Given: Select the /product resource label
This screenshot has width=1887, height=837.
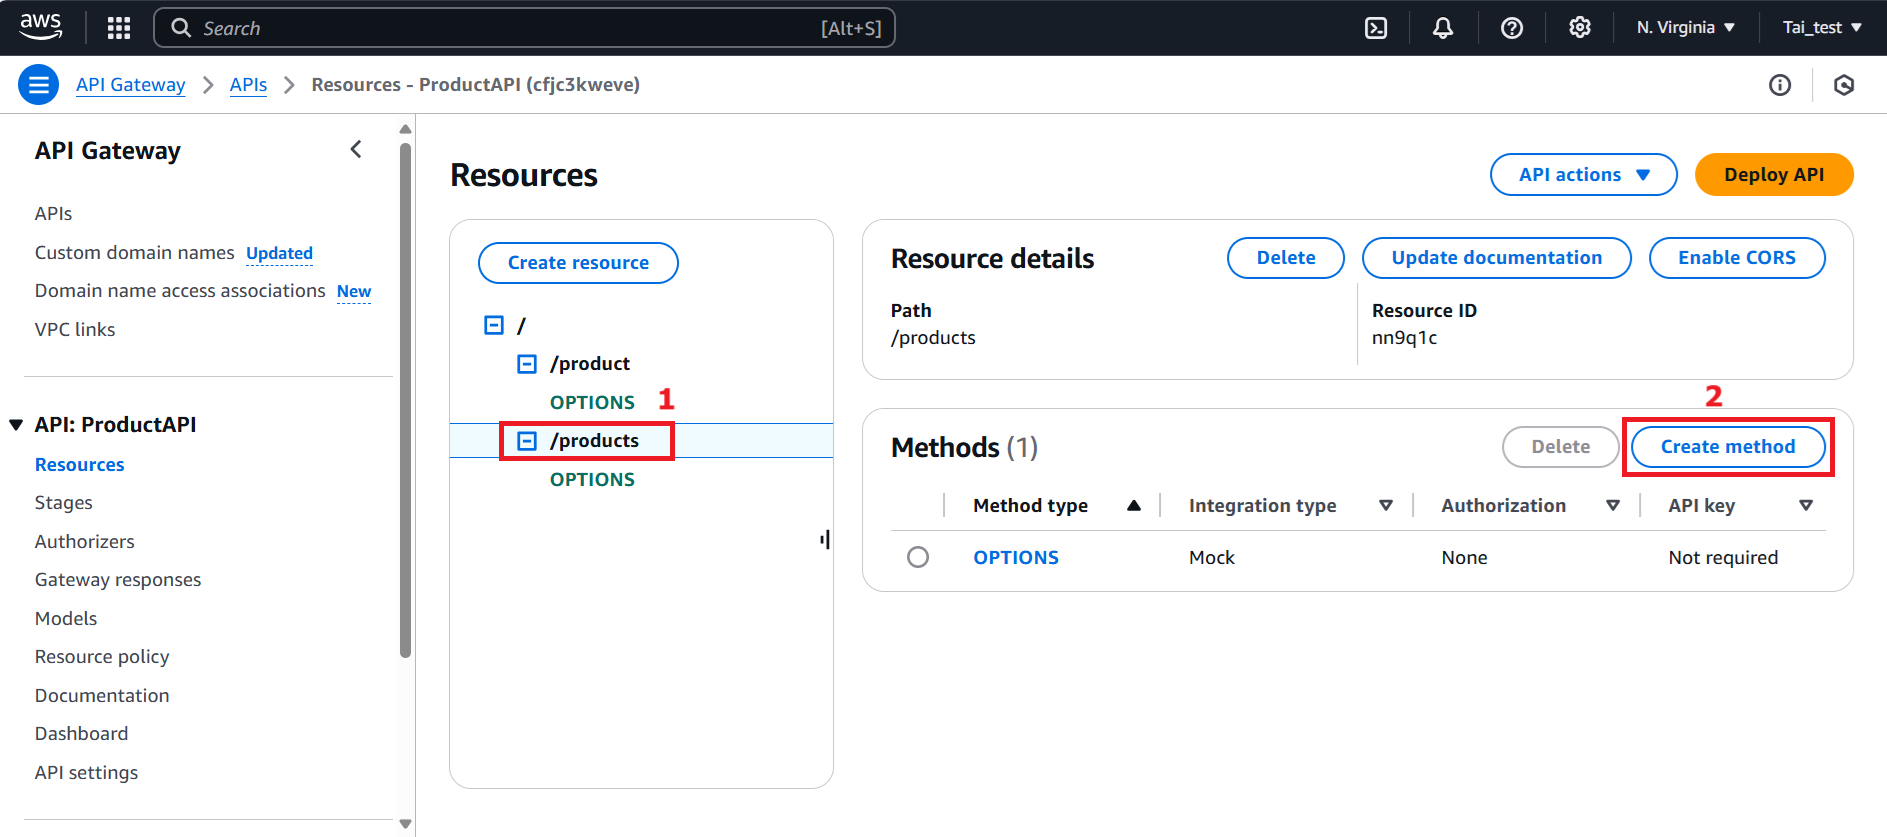Looking at the screenshot, I should [x=590, y=364].
